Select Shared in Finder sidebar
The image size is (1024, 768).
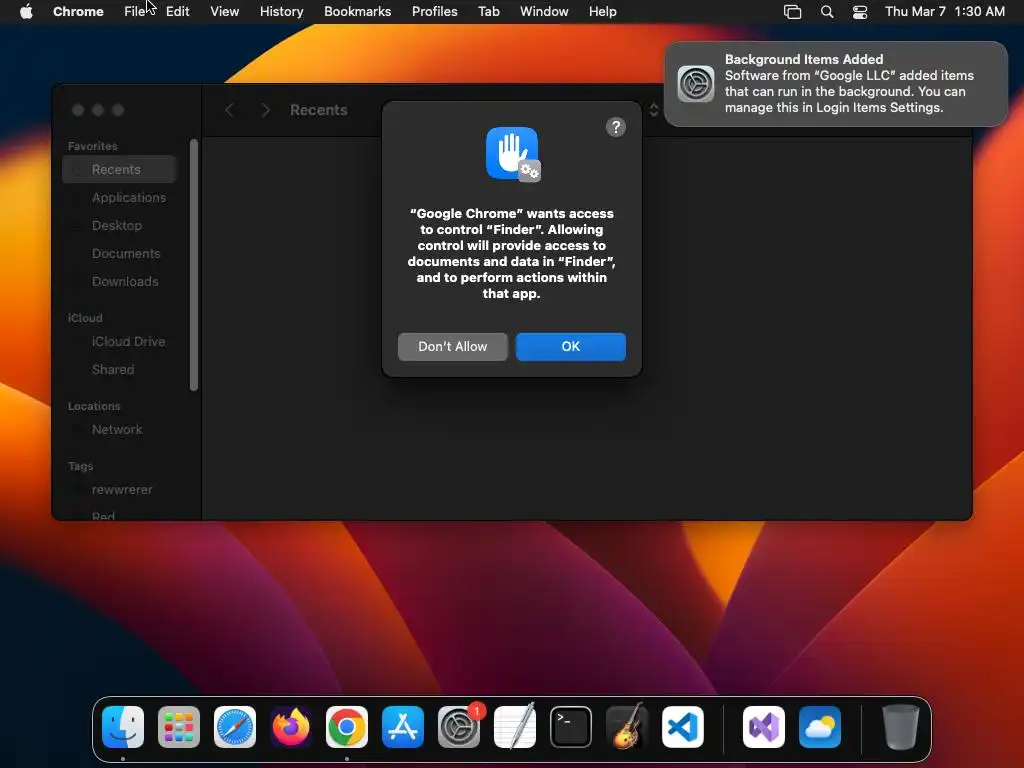(x=120, y=370)
